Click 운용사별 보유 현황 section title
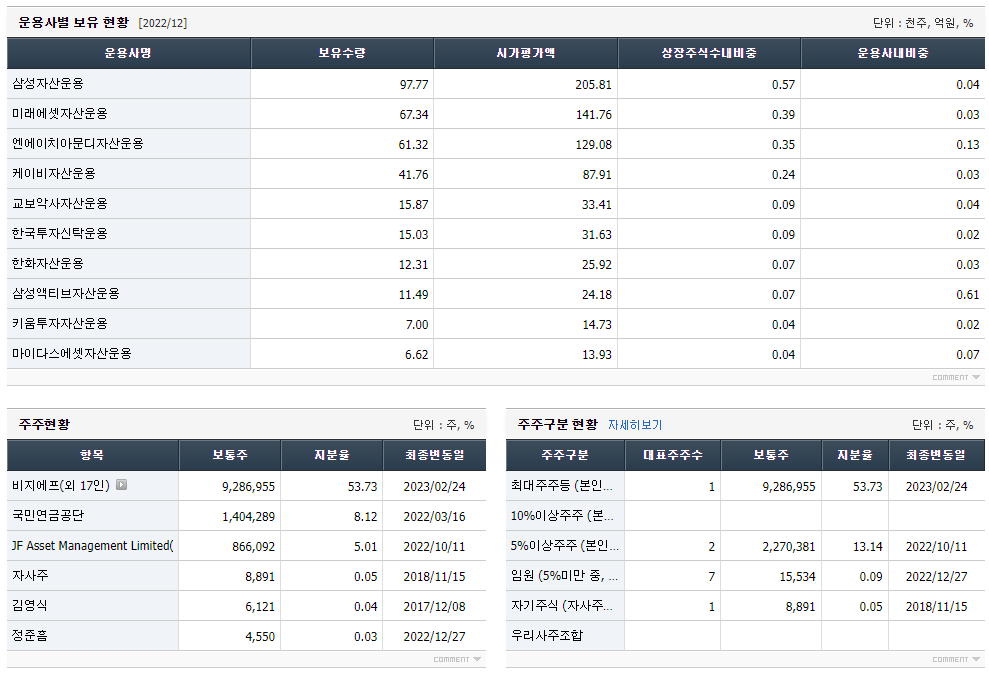 coord(73,23)
